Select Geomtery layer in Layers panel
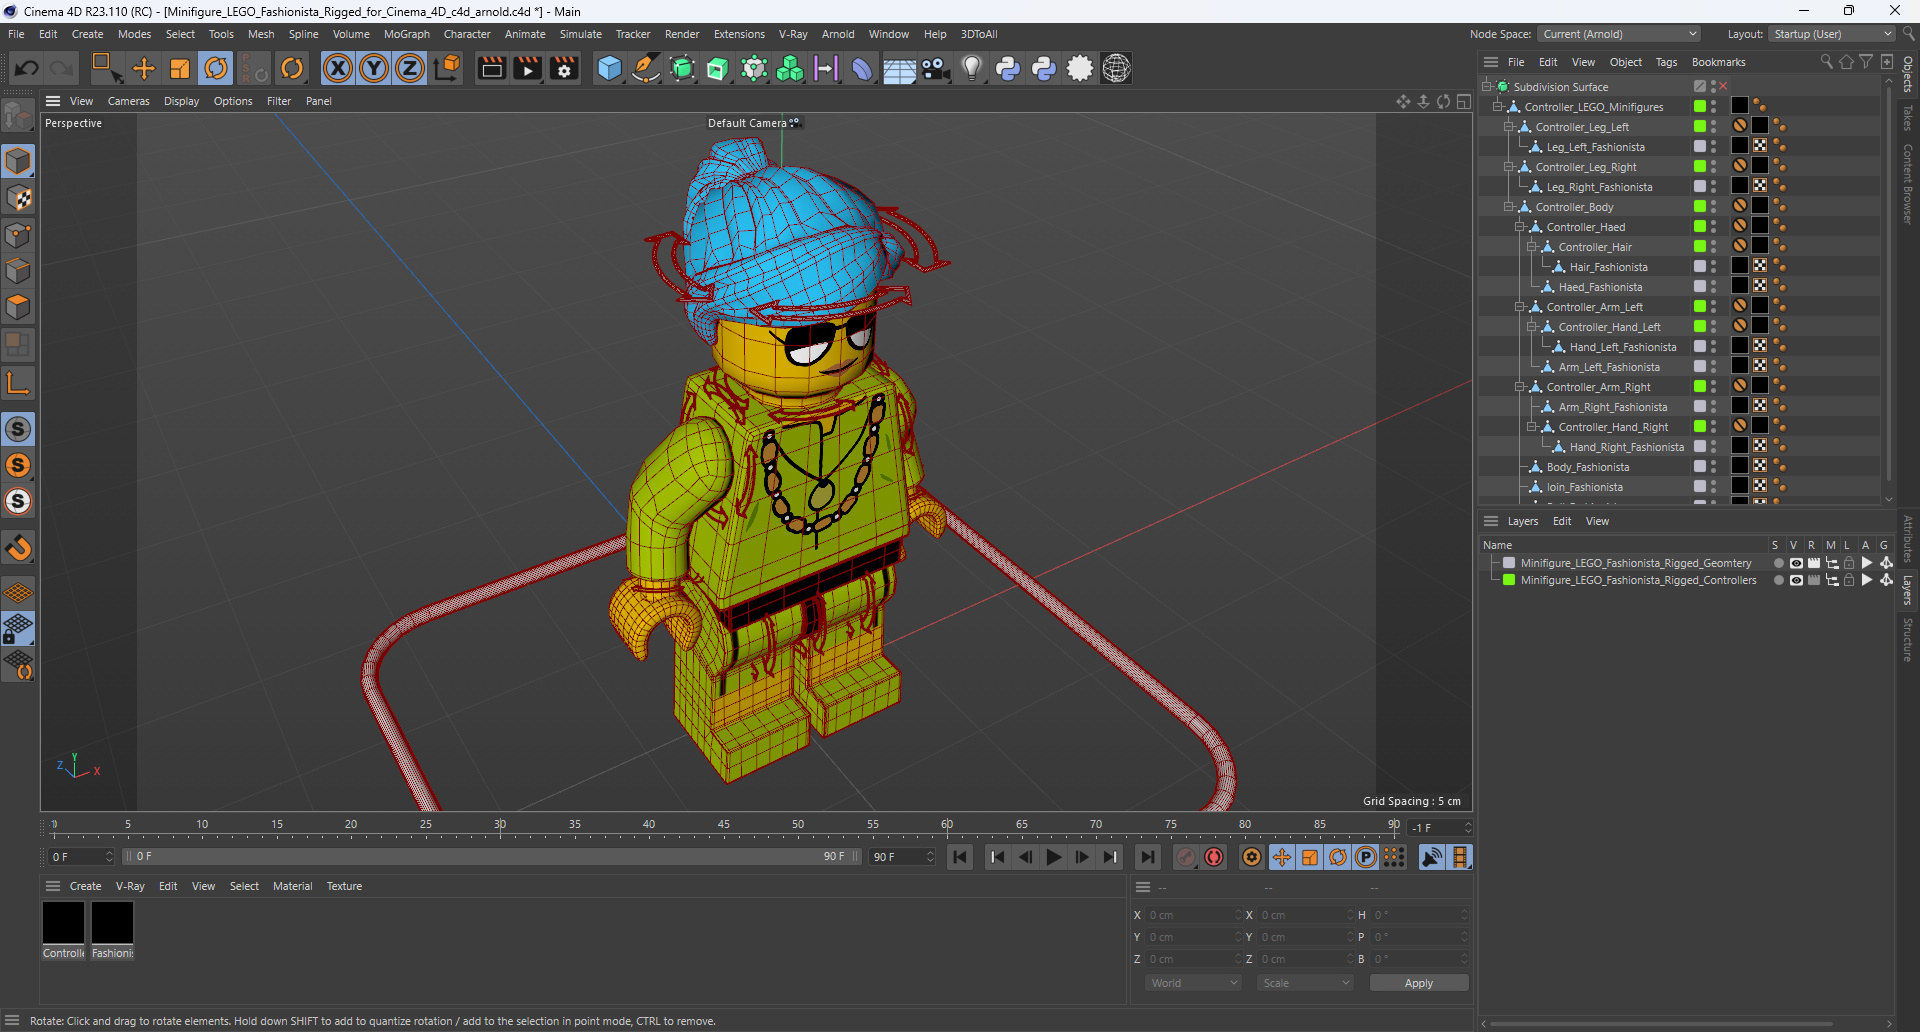The height and width of the screenshot is (1032, 1920). pos(1636,563)
